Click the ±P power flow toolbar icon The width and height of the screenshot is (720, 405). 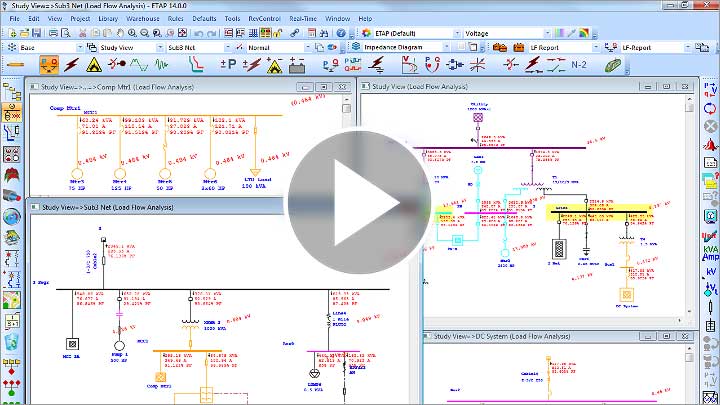click(x=228, y=64)
